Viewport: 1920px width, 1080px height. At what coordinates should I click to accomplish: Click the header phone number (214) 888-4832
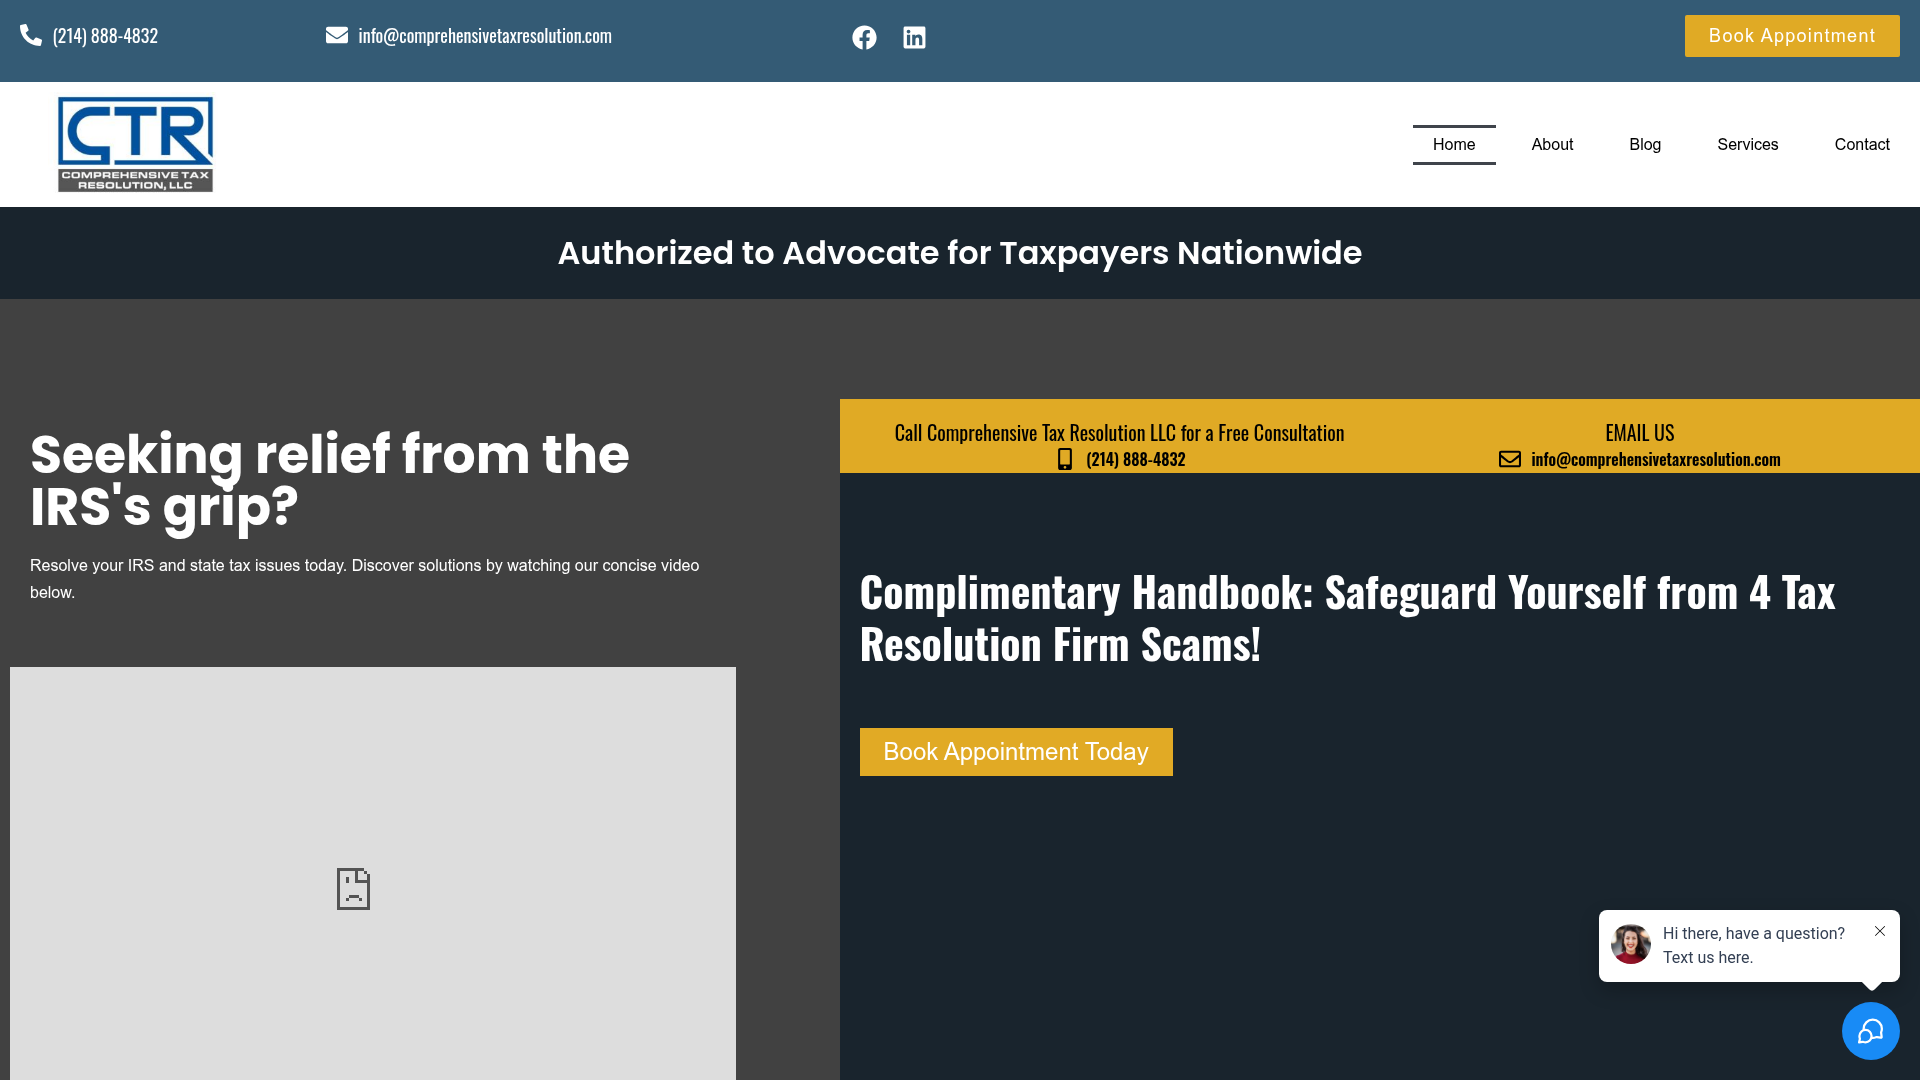click(105, 36)
